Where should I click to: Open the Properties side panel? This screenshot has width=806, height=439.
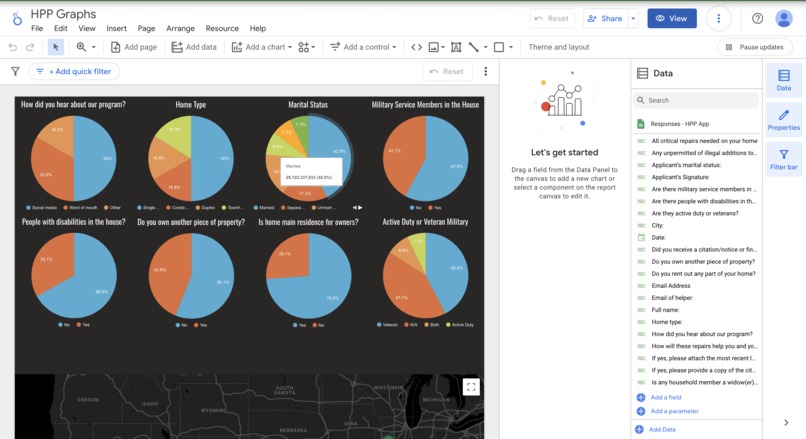(x=783, y=120)
